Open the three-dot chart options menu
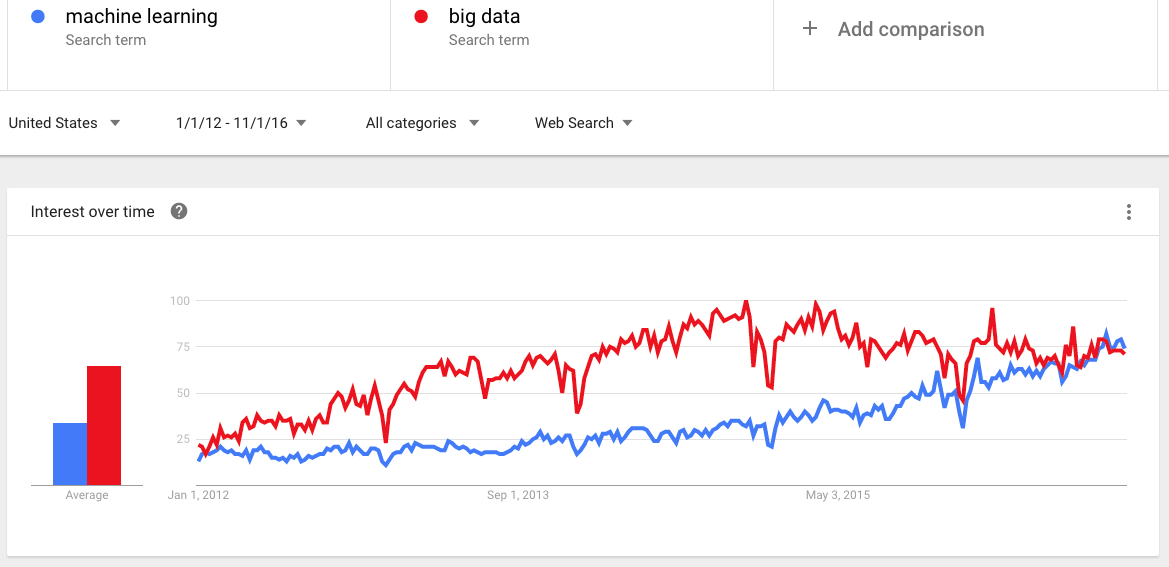 point(1129,212)
